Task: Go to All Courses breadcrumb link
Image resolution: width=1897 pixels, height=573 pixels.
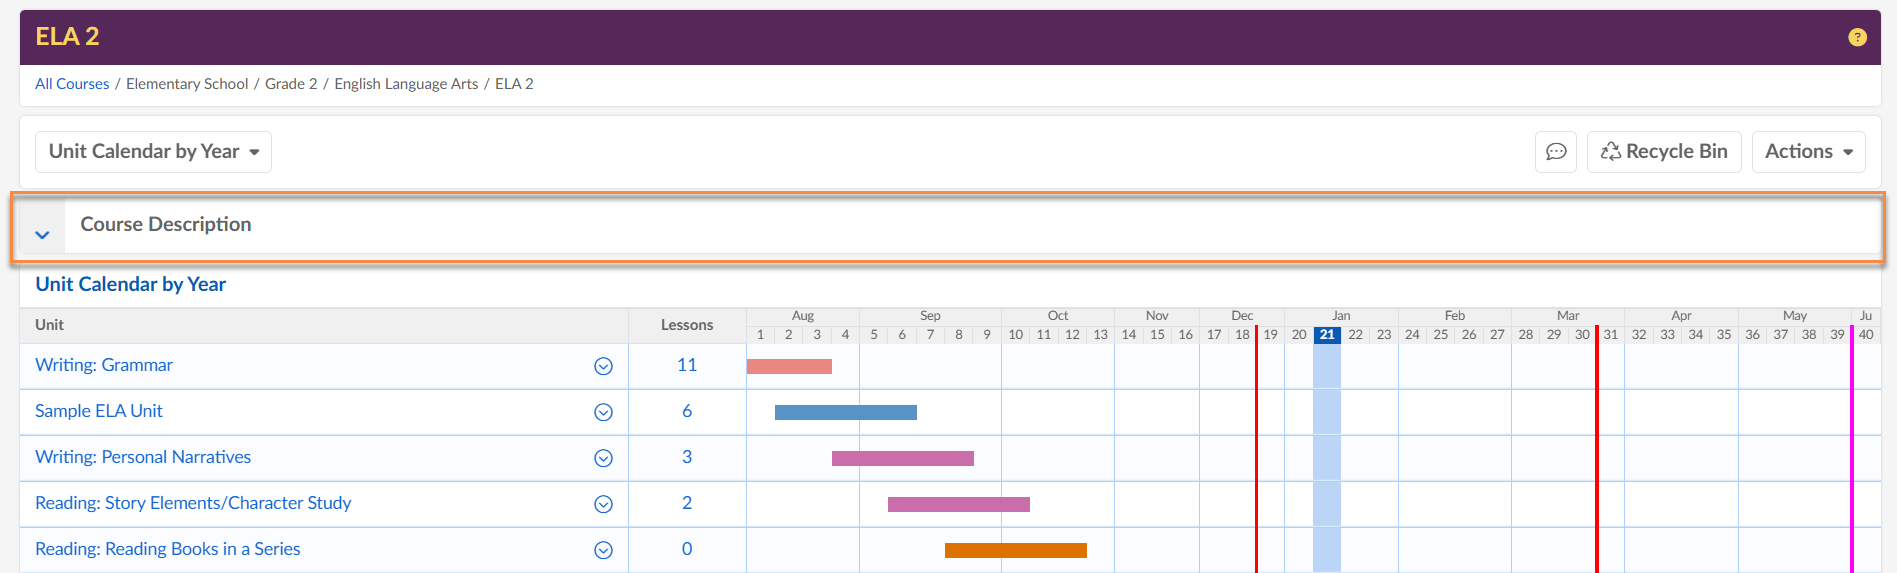Action: click(72, 84)
